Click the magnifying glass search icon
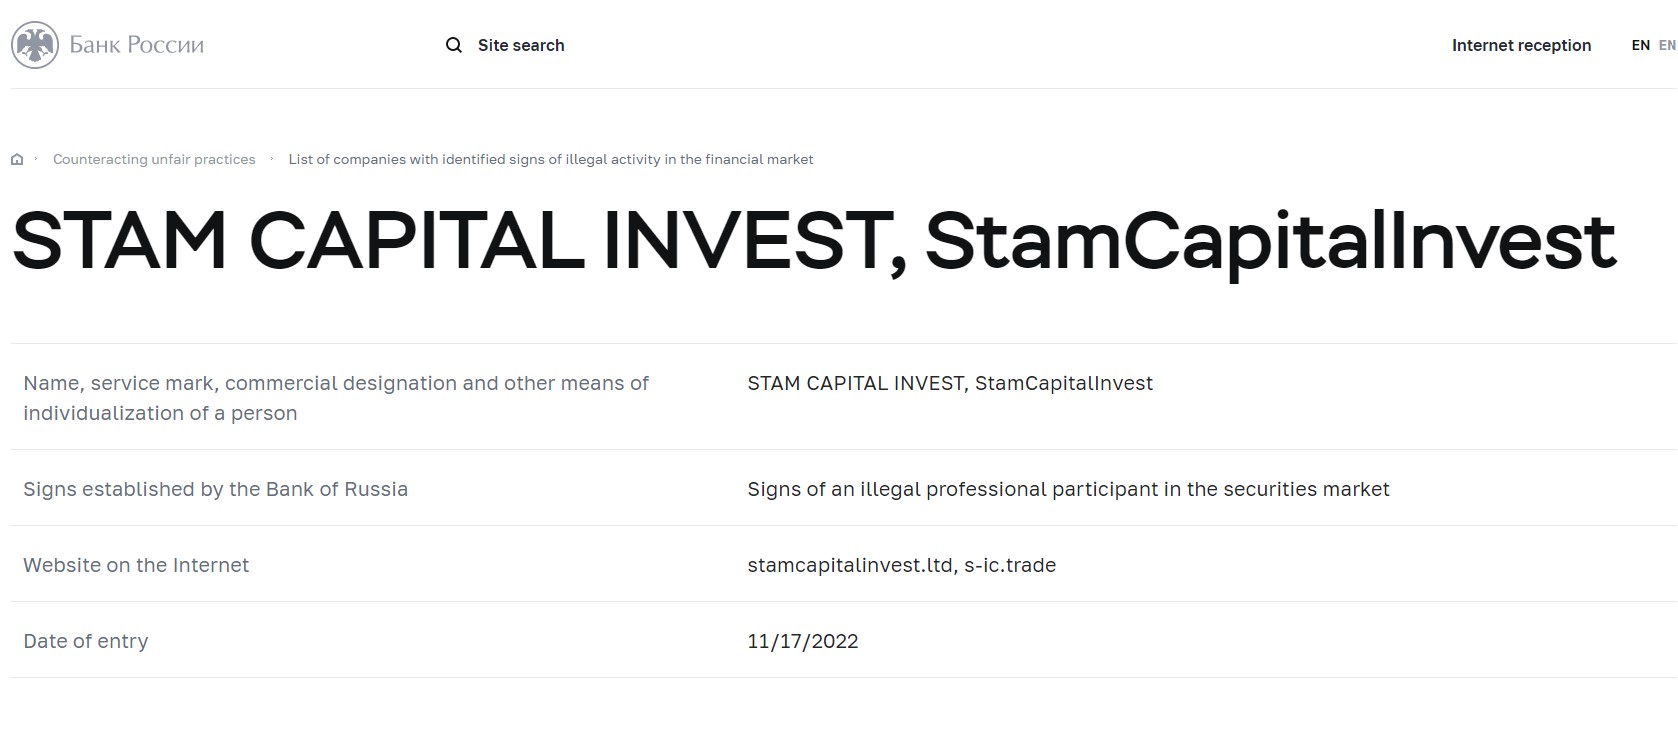Image resolution: width=1678 pixels, height=756 pixels. coord(454,45)
